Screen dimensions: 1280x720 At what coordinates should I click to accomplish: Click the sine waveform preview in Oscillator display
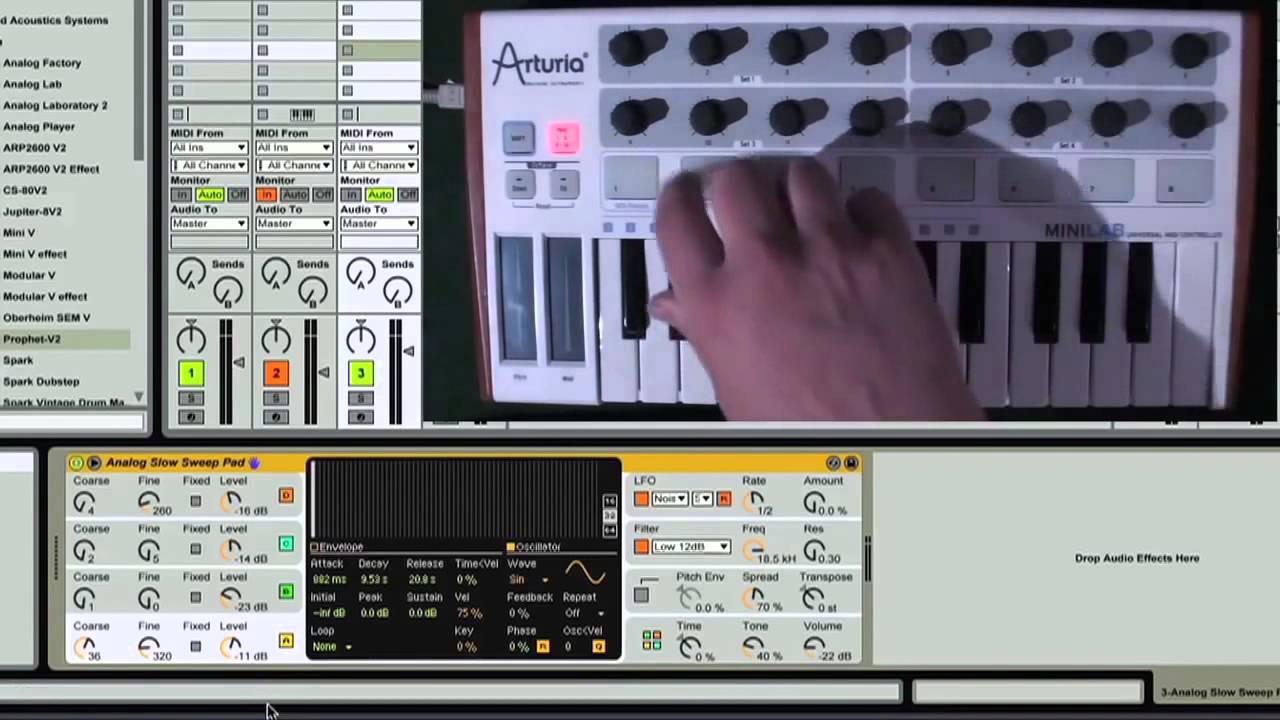(585, 573)
